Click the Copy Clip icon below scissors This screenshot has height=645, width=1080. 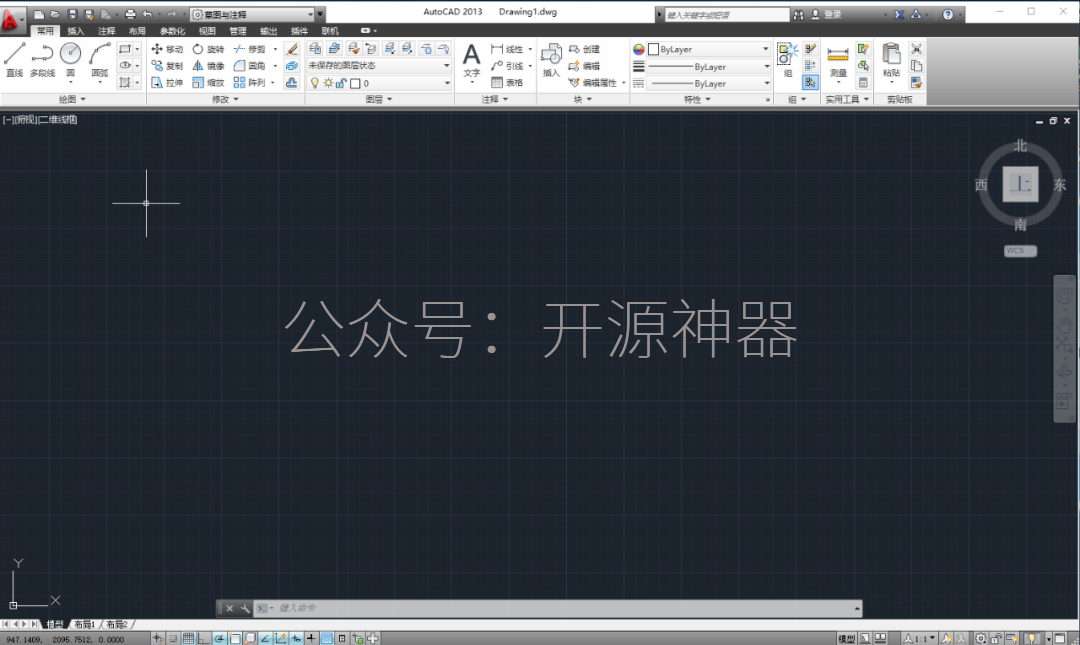[x=916, y=65]
